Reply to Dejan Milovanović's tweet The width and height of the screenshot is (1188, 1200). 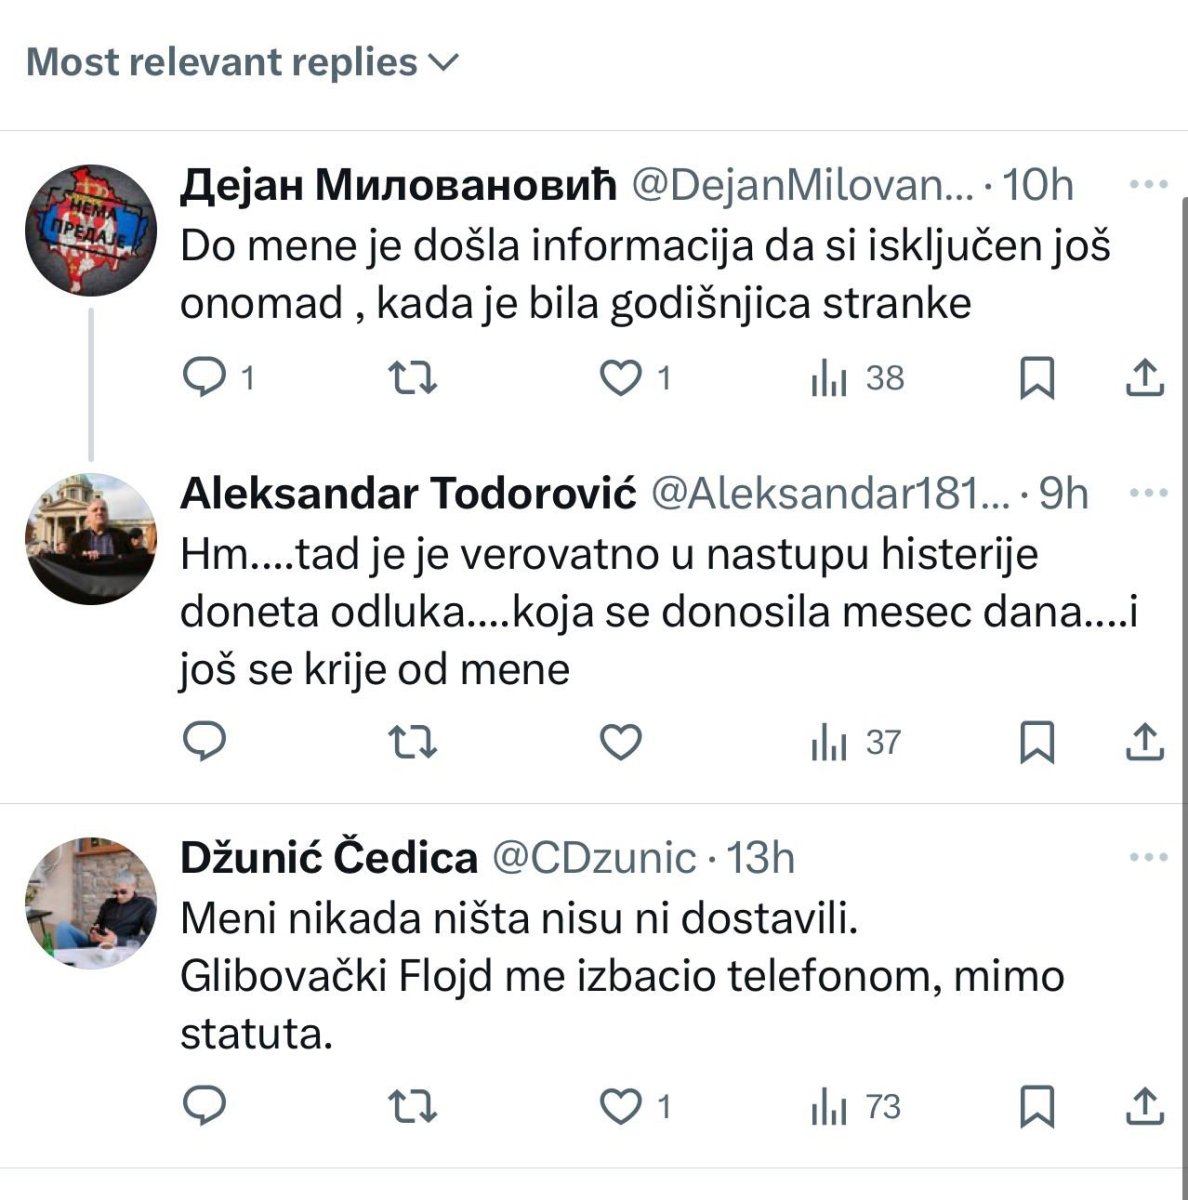(207, 377)
